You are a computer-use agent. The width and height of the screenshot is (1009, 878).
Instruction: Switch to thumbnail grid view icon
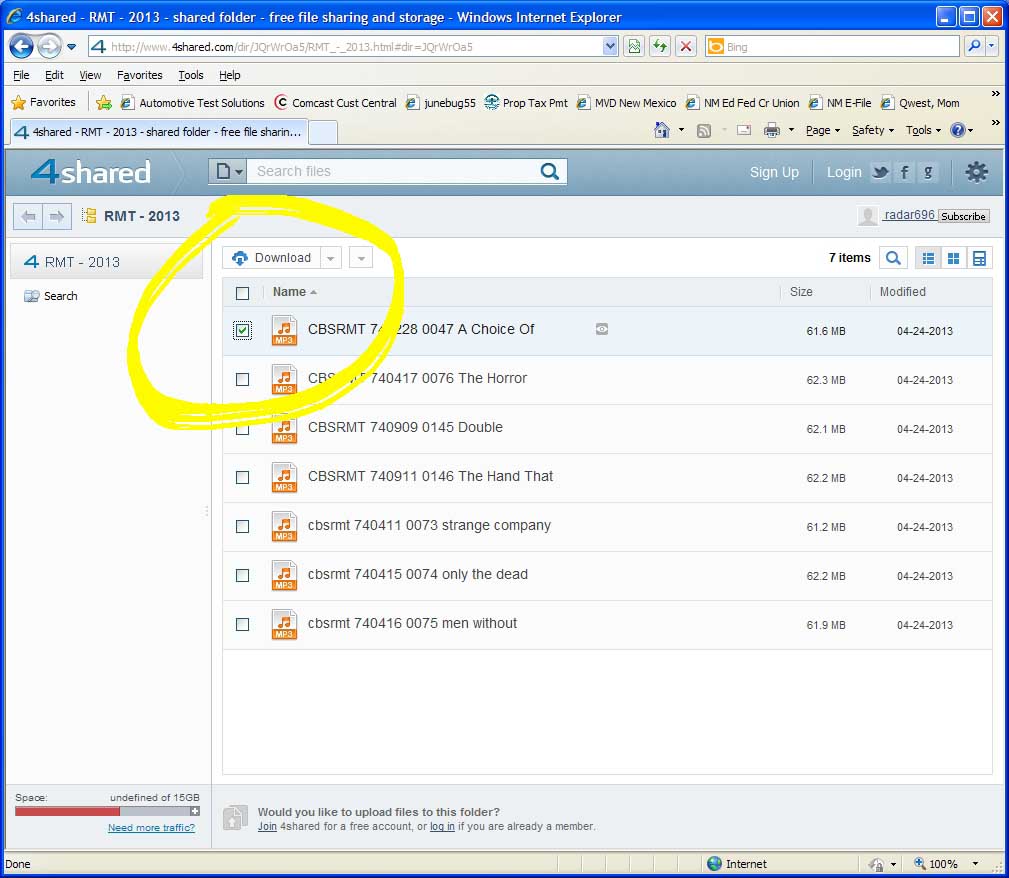(954, 258)
